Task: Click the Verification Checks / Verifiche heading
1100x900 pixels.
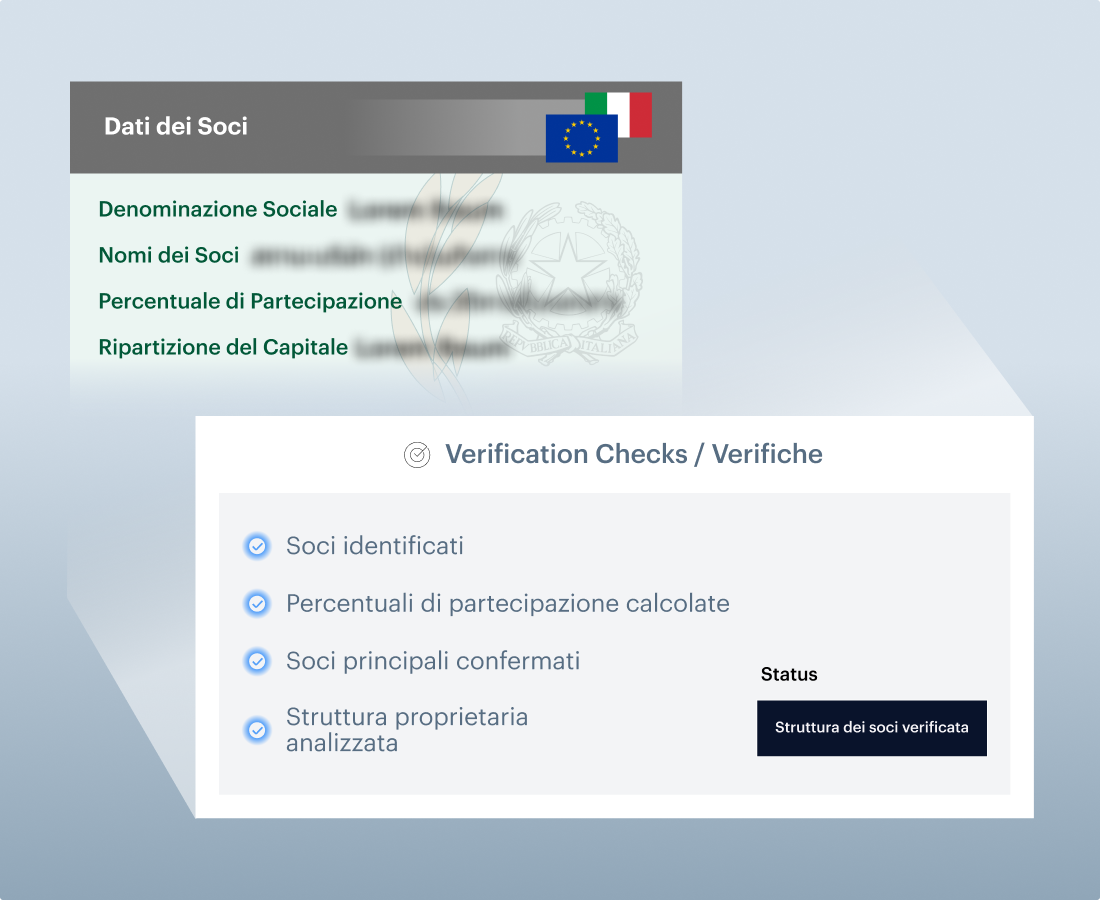Action: click(634, 455)
